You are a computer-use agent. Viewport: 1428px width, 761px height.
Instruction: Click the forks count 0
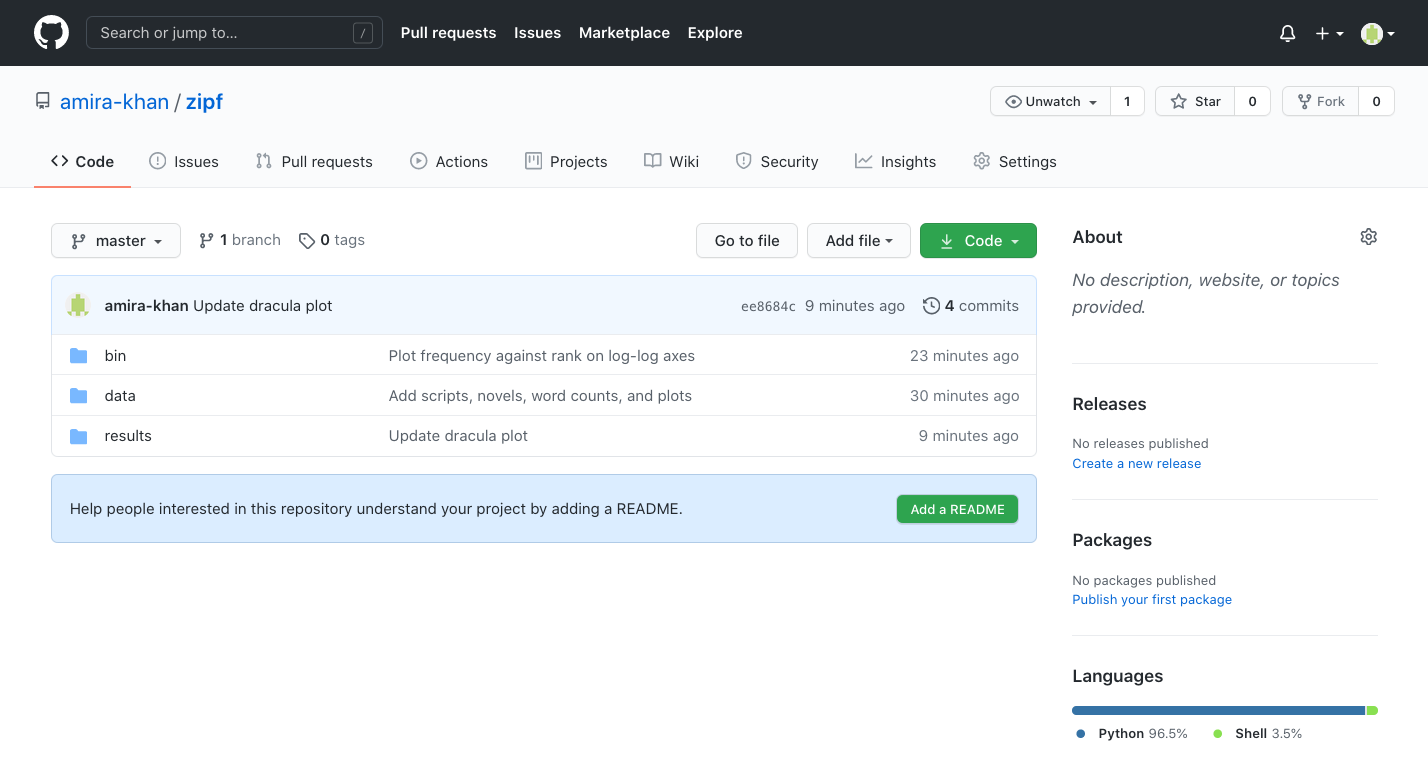(1376, 102)
